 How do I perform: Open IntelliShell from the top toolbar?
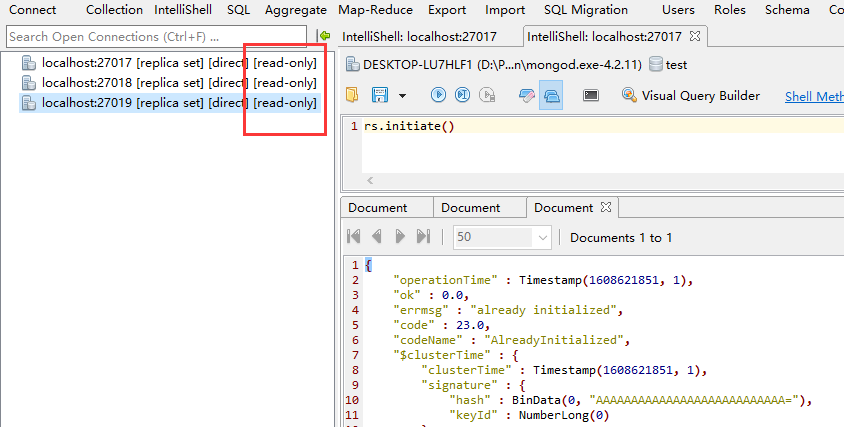point(183,10)
